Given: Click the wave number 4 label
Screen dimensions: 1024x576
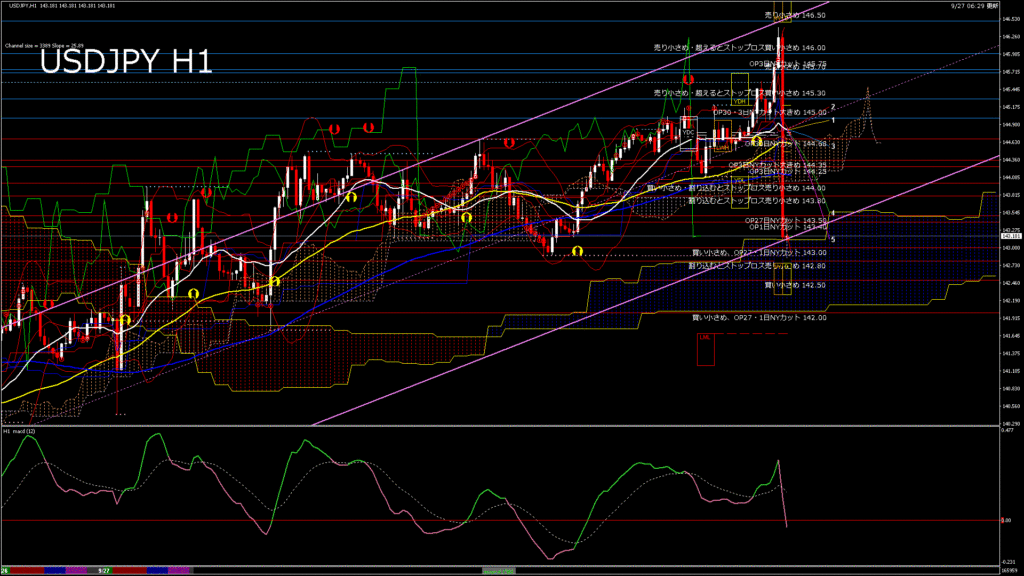Looking at the screenshot, I should click(x=833, y=213).
